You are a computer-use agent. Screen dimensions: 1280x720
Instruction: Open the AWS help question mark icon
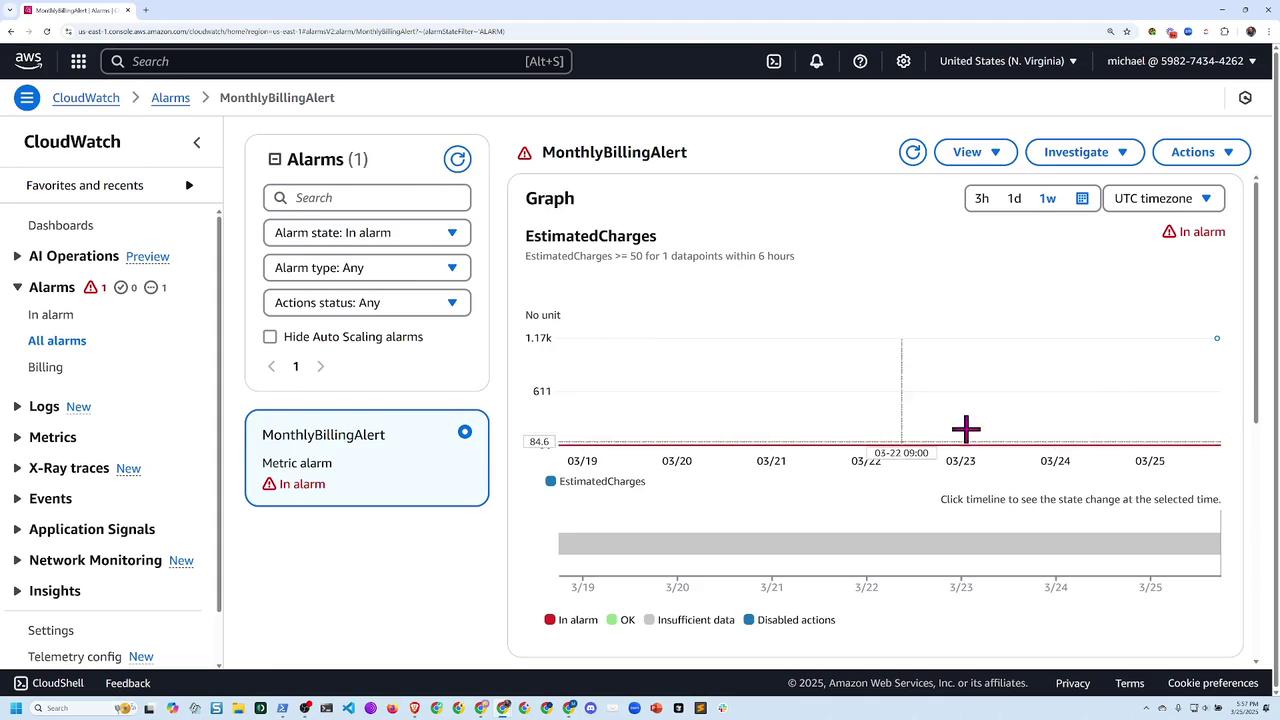pyautogui.click(x=860, y=61)
